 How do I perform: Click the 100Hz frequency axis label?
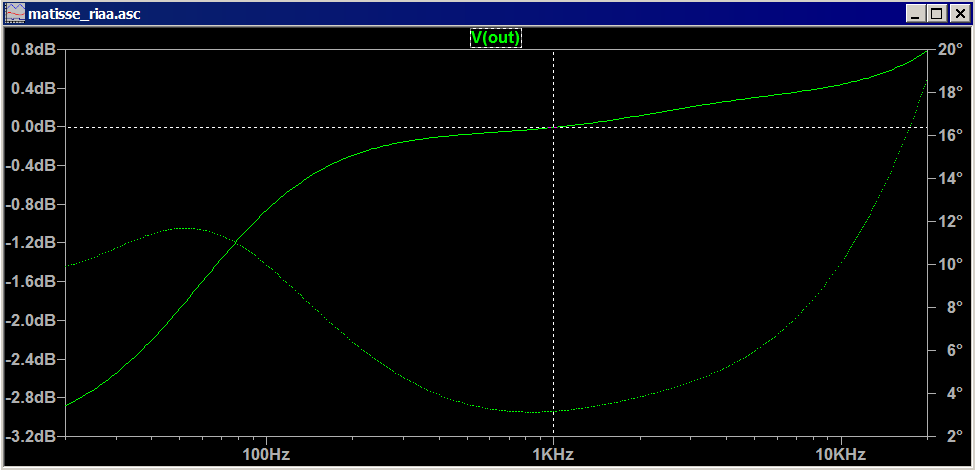[x=266, y=455]
